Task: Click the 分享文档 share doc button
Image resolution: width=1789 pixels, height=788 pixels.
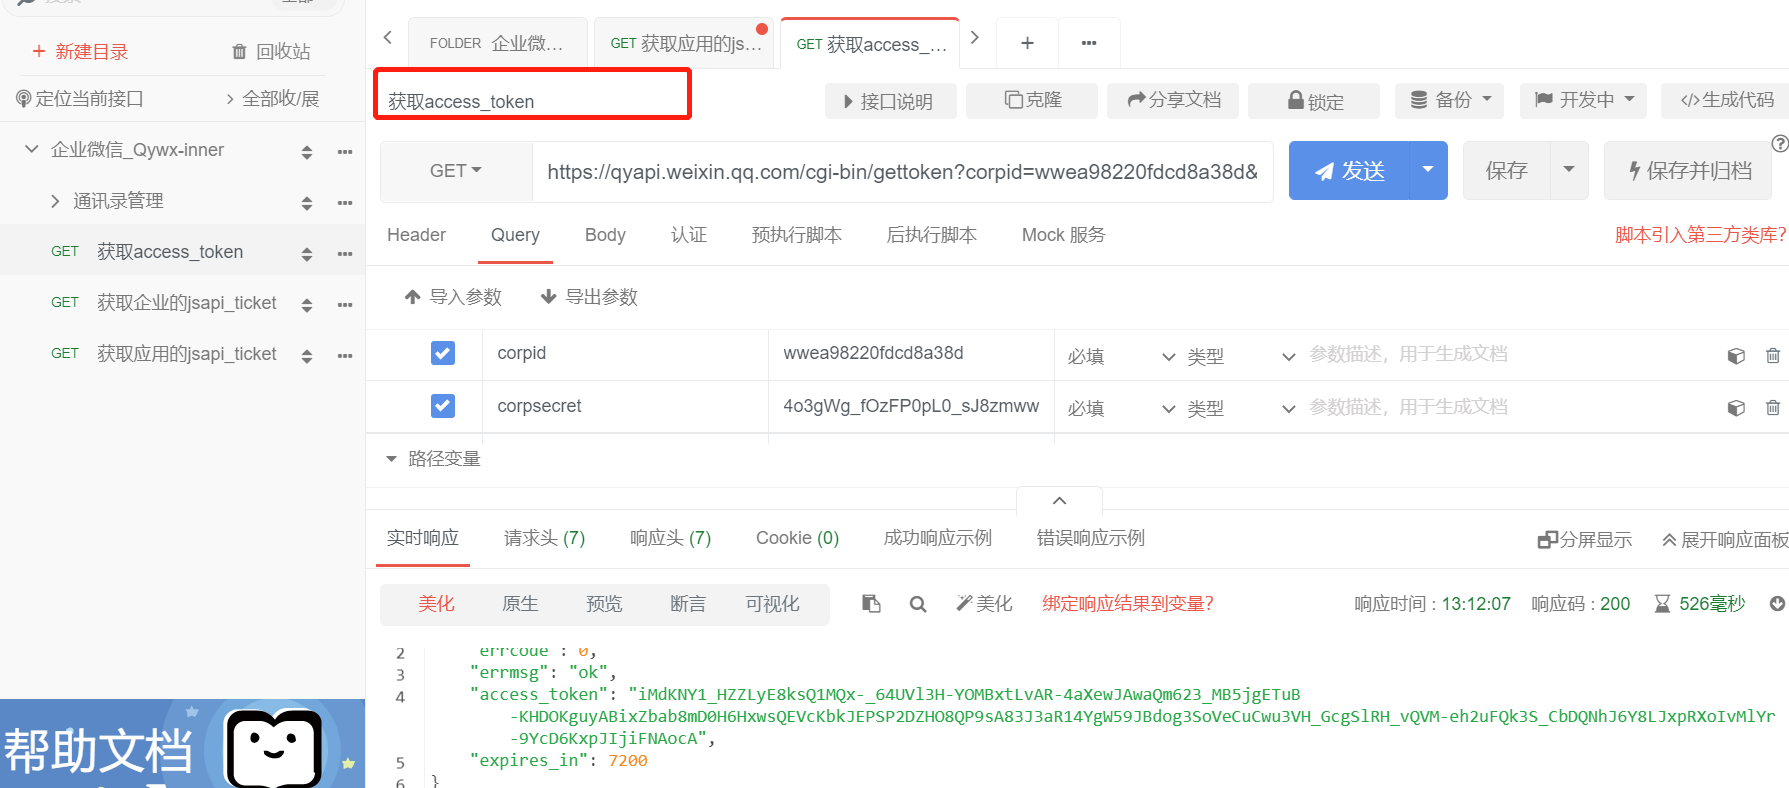Action: pyautogui.click(x=1173, y=100)
